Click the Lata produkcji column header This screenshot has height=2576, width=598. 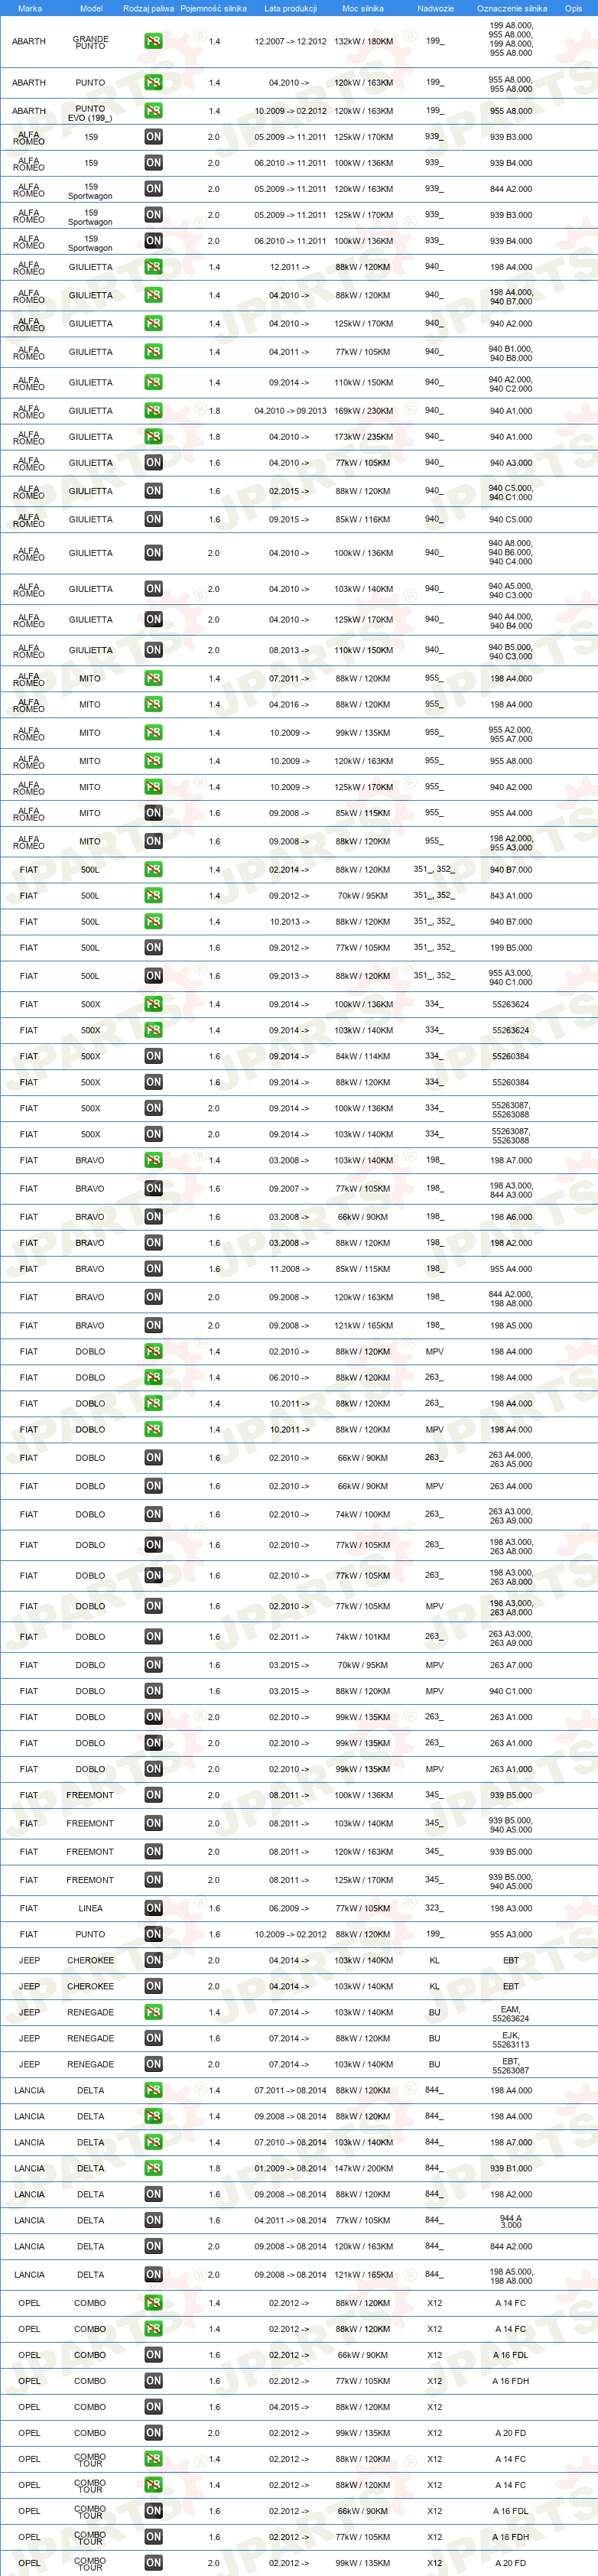[x=290, y=8]
